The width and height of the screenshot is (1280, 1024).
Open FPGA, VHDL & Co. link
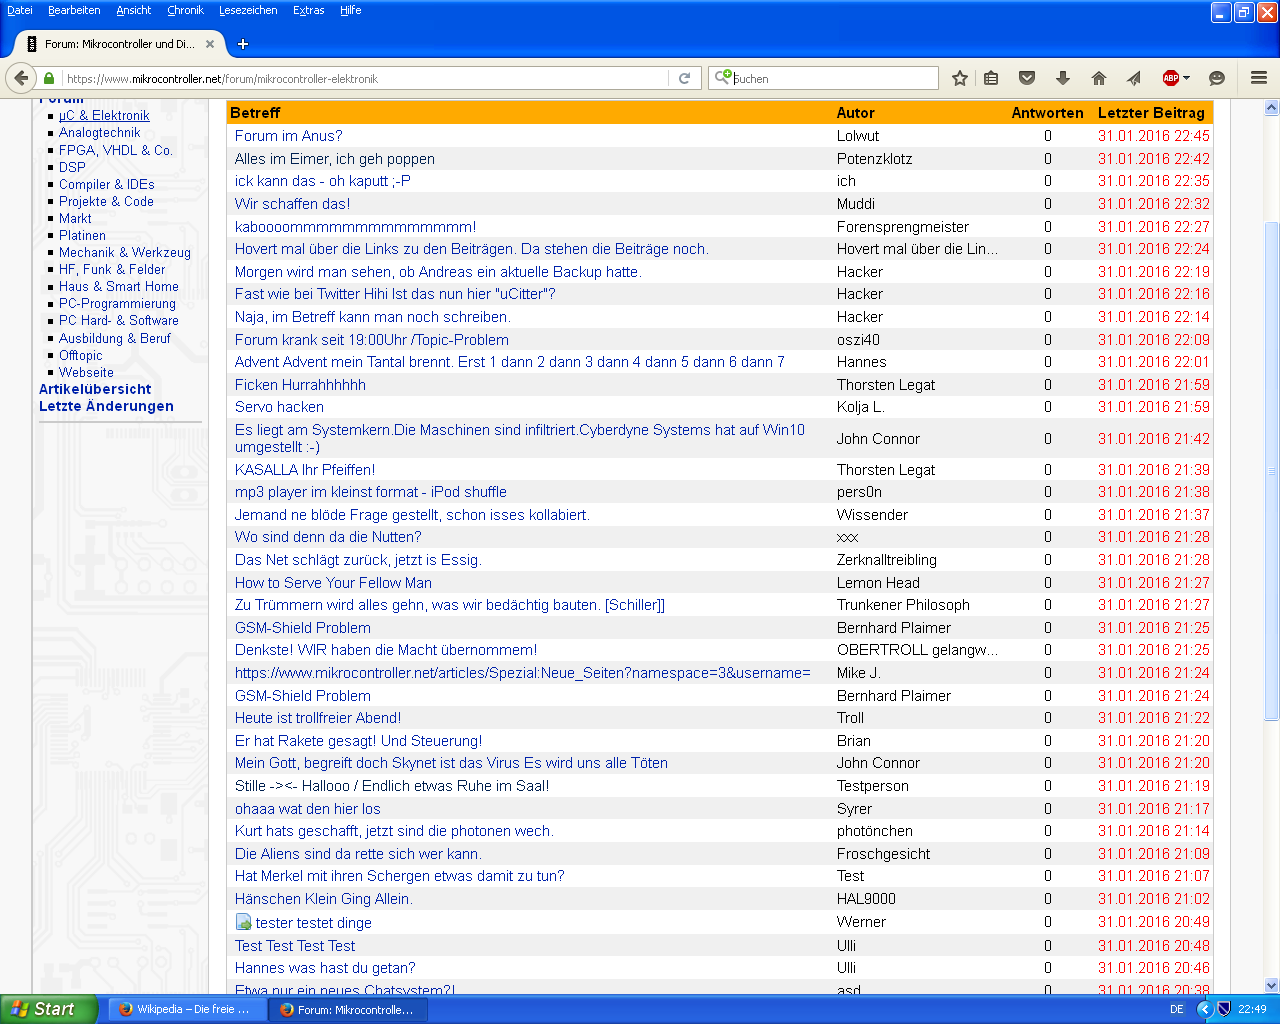116,150
